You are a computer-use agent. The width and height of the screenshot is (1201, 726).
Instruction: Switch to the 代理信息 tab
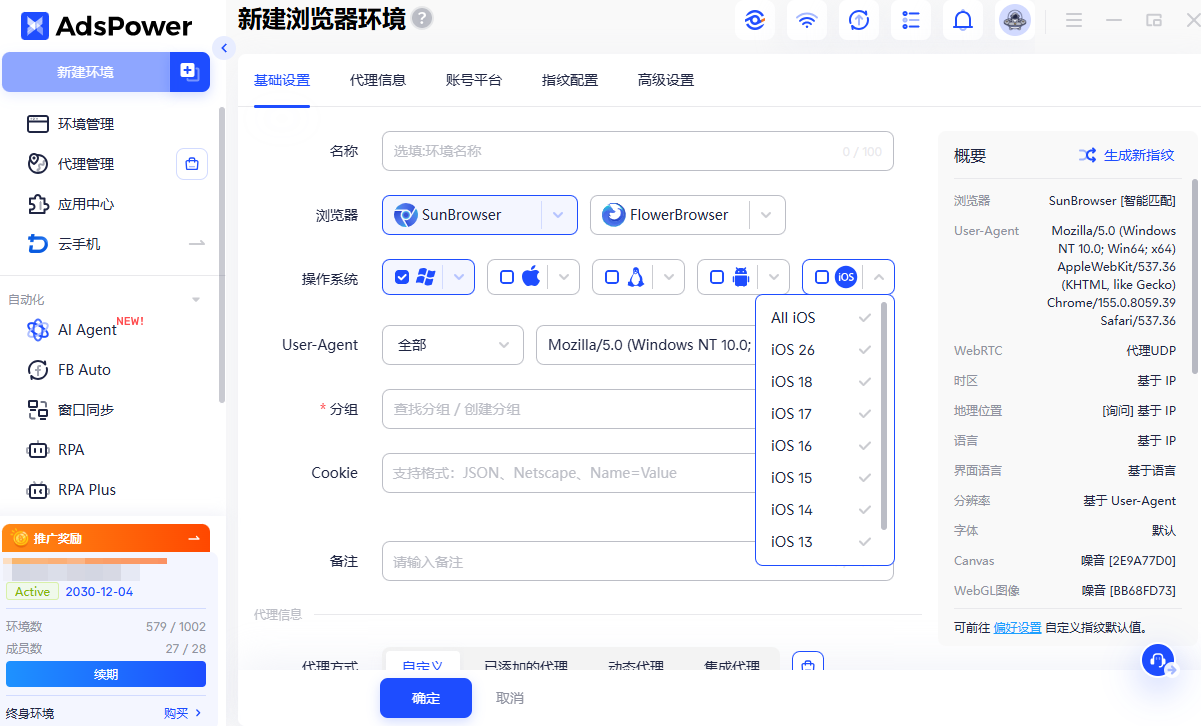(378, 80)
